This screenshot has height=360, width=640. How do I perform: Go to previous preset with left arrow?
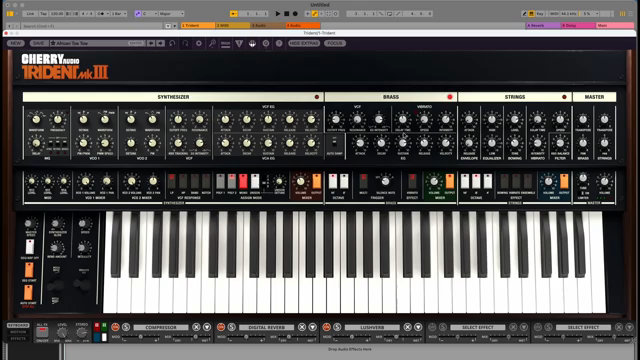click(151, 43)
